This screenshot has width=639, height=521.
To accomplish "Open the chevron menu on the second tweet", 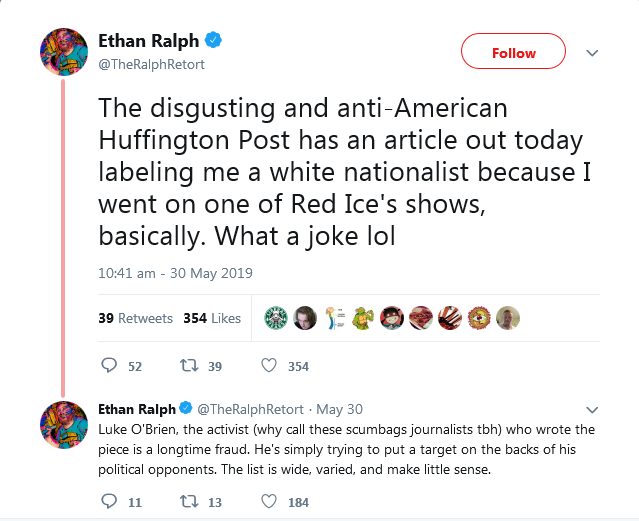I will click(x=592, y=410).
